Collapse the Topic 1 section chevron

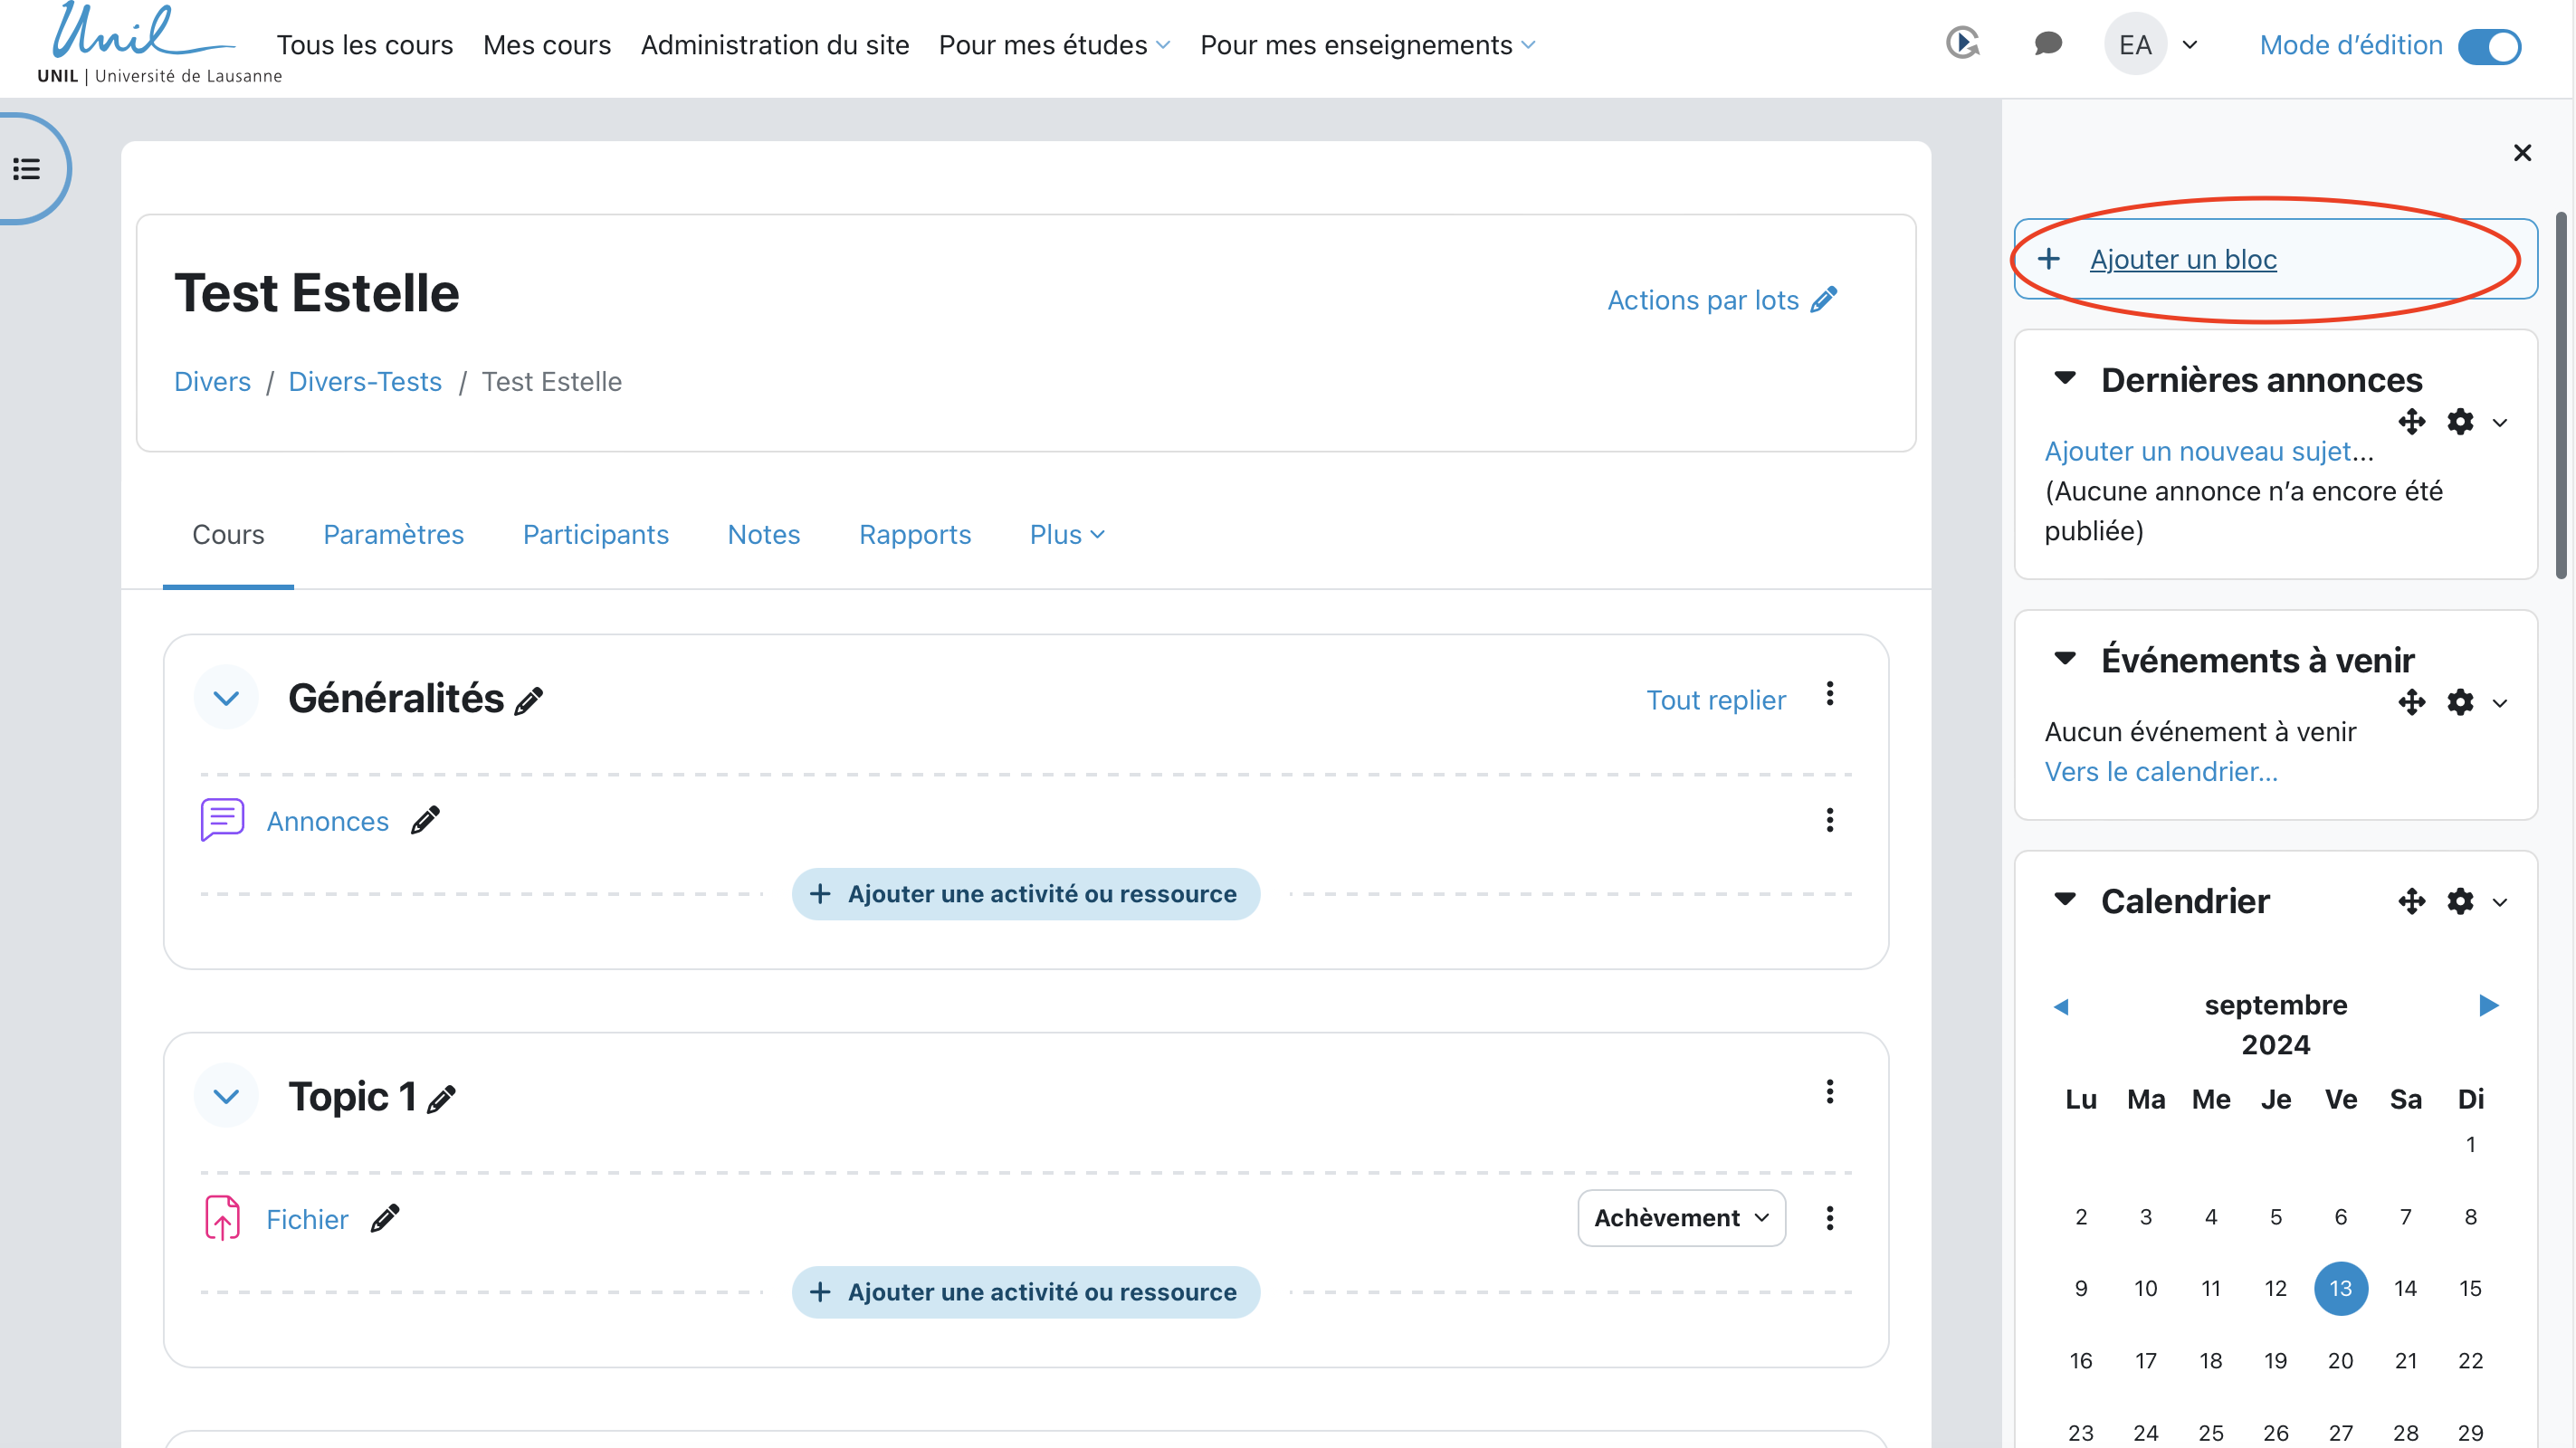pos(226,1097)
